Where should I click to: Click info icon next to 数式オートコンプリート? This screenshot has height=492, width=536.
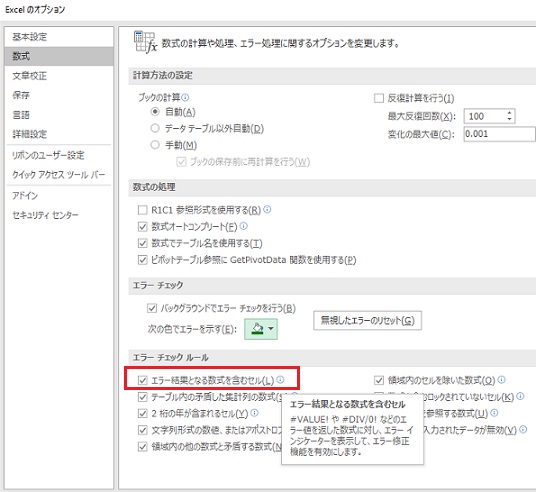coord(244,226)
